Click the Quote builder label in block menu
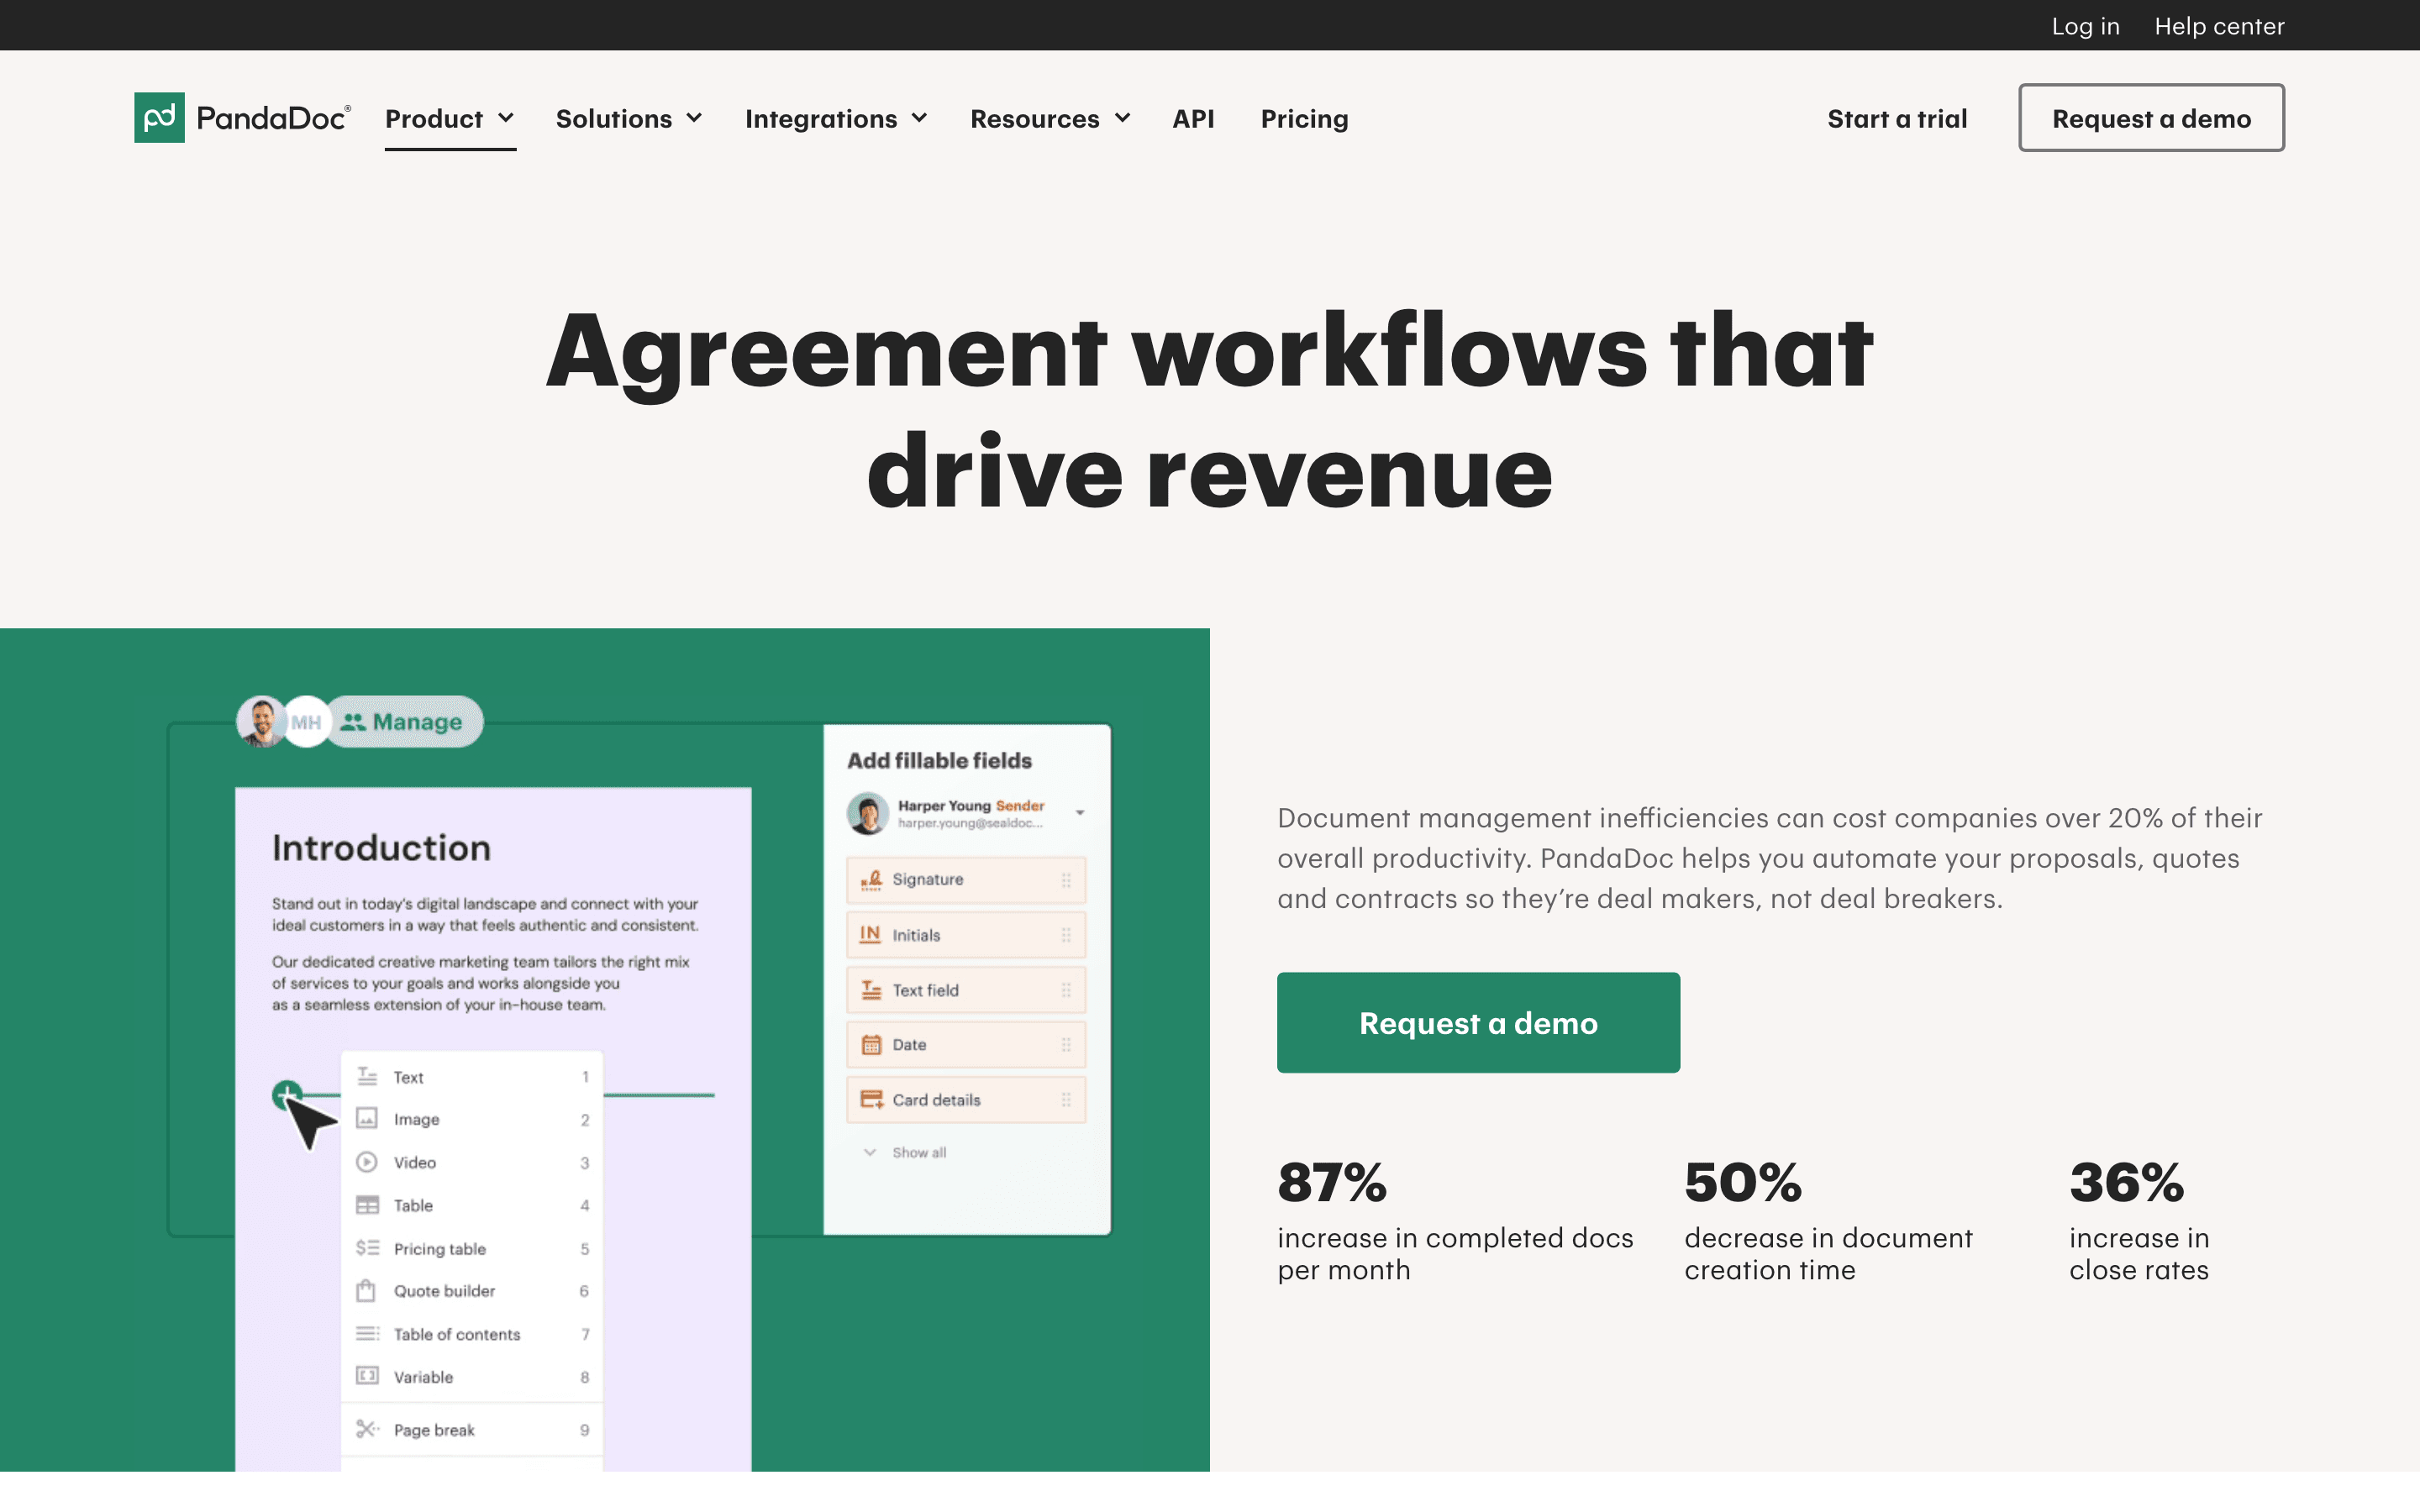 point(444,1291)
